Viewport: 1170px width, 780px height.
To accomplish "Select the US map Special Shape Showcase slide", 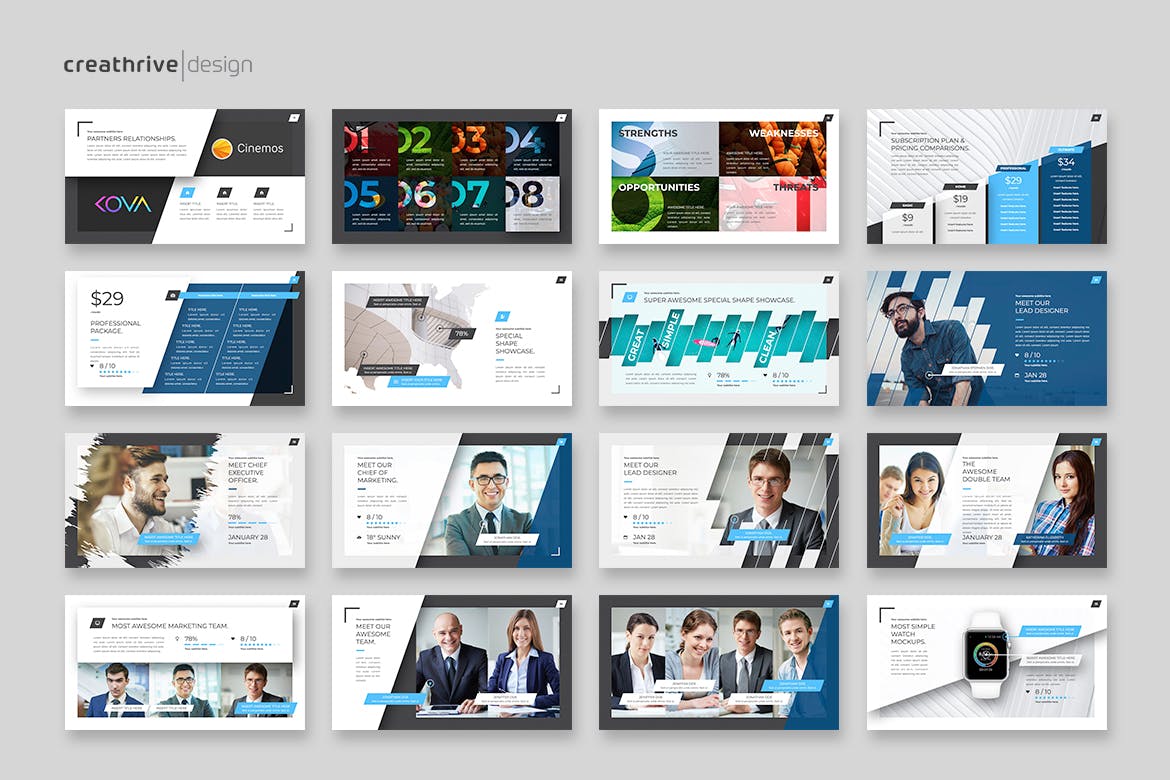I will coord(451,339).
